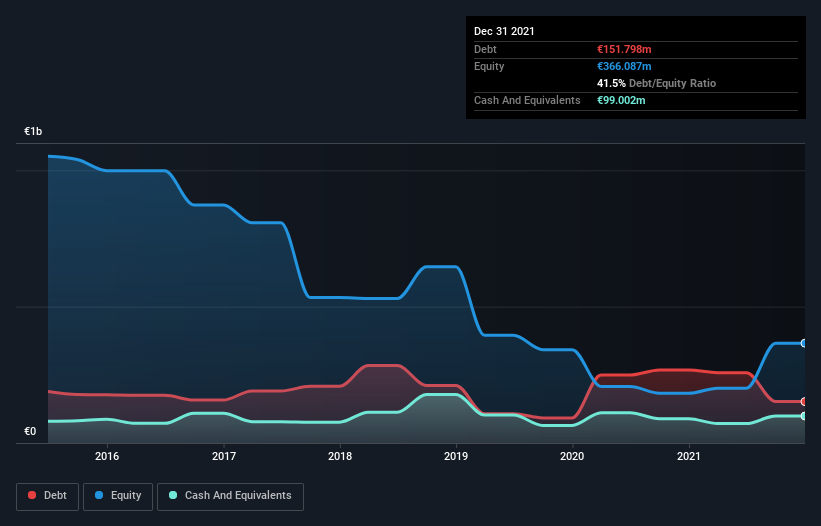
Task: Click the €0 y-axis label
Action: [x=30, y=431]
